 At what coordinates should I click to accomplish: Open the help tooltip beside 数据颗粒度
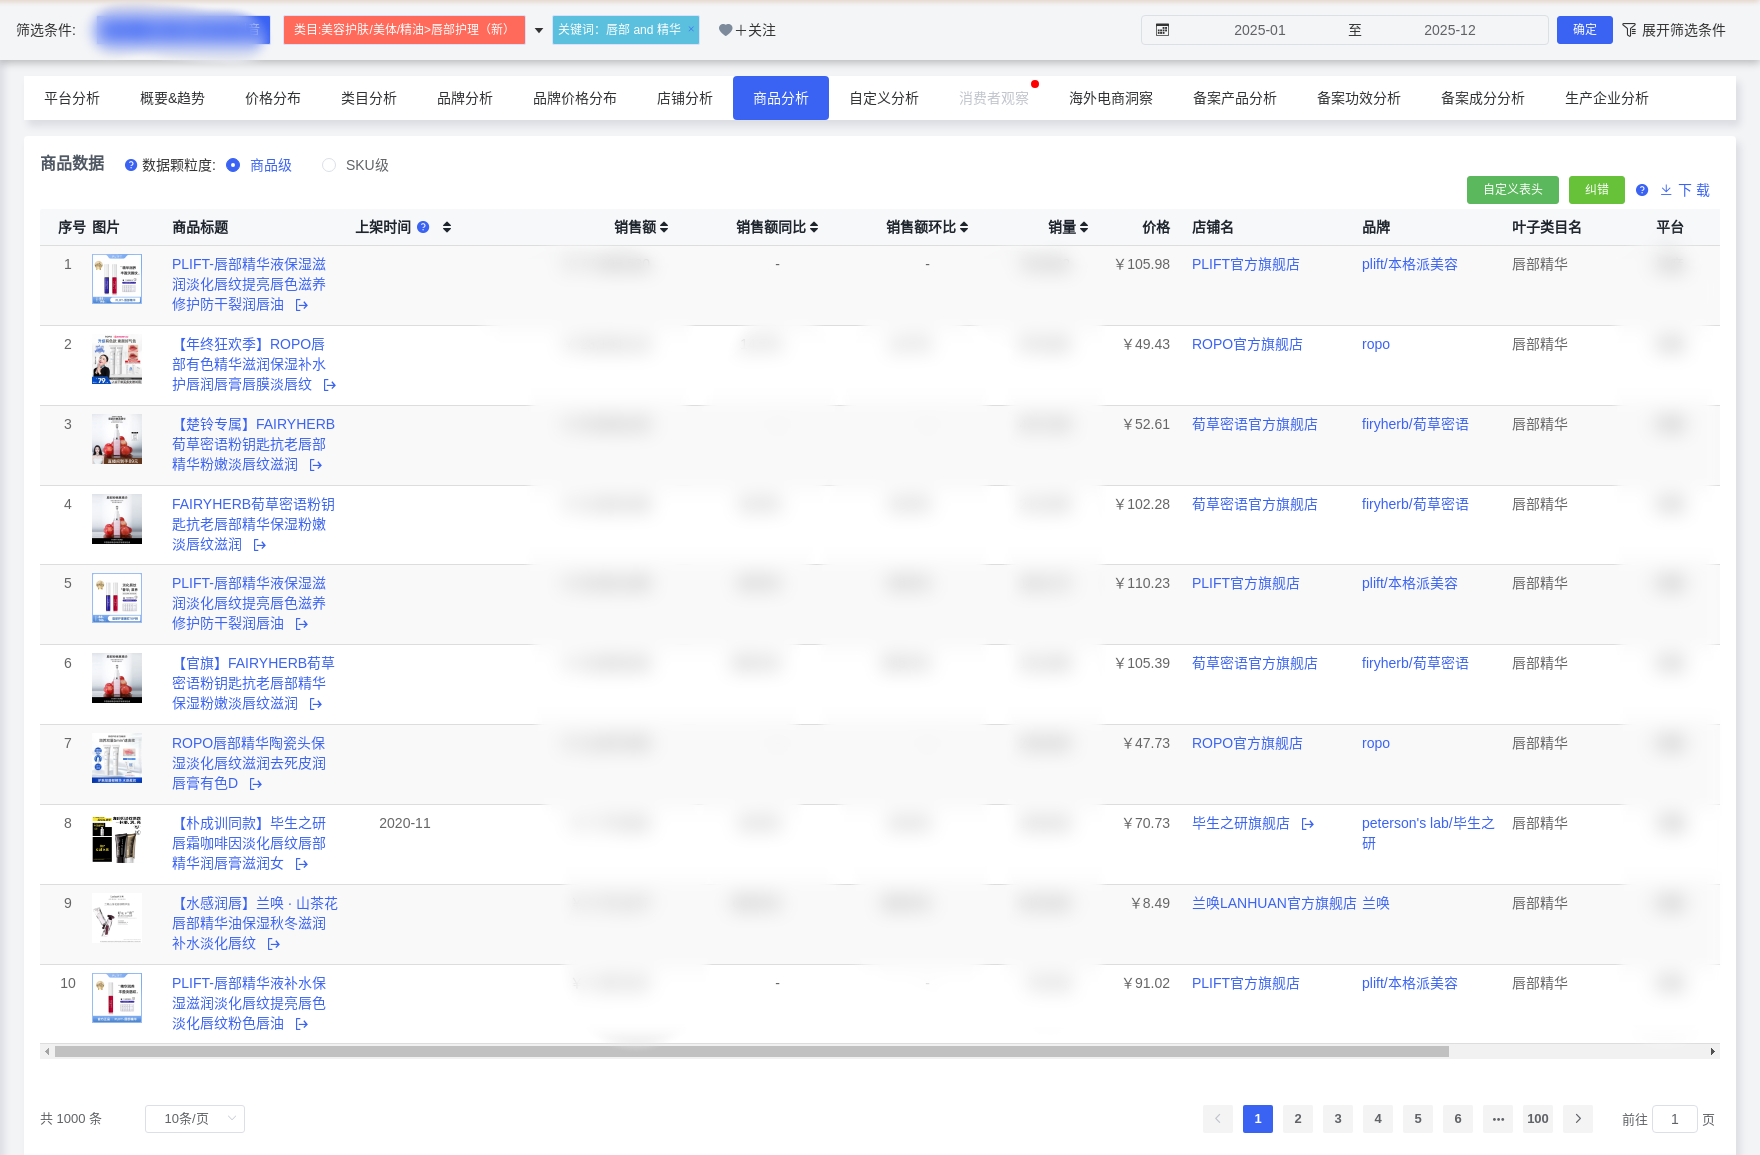click(x=131, y=165)
